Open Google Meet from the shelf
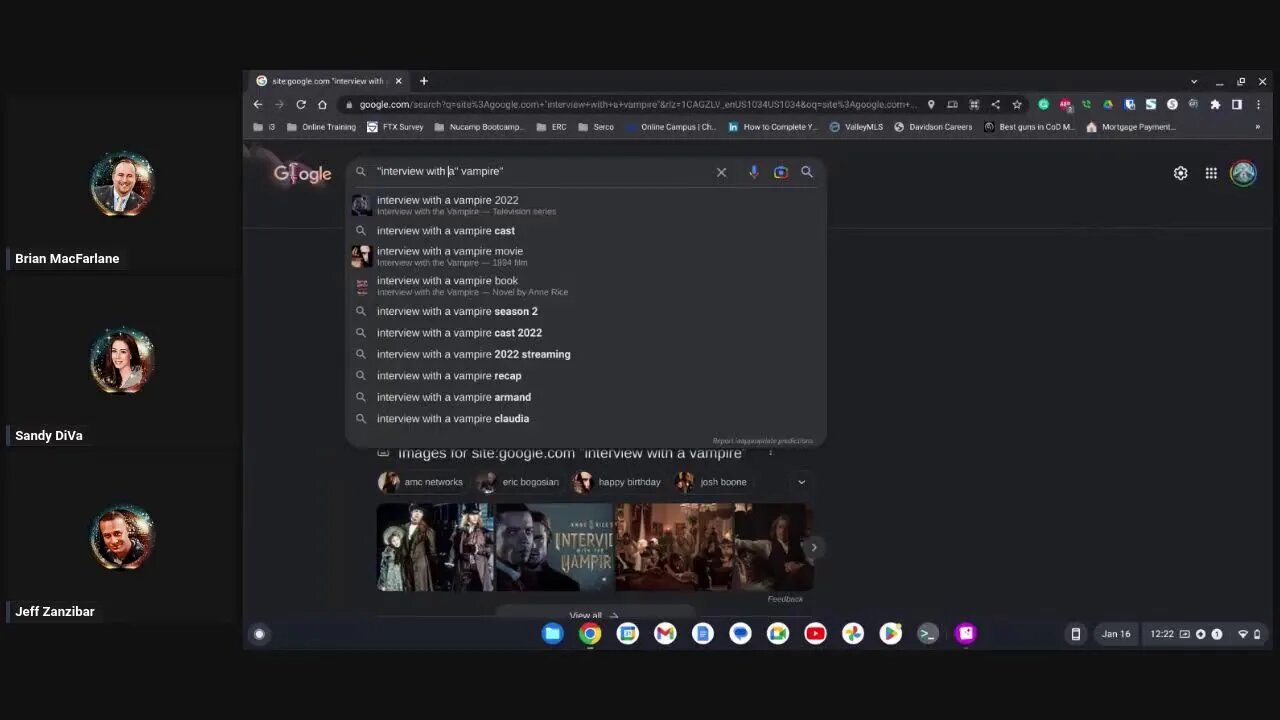The image size is (1280, 720). (x=778, y=633)
